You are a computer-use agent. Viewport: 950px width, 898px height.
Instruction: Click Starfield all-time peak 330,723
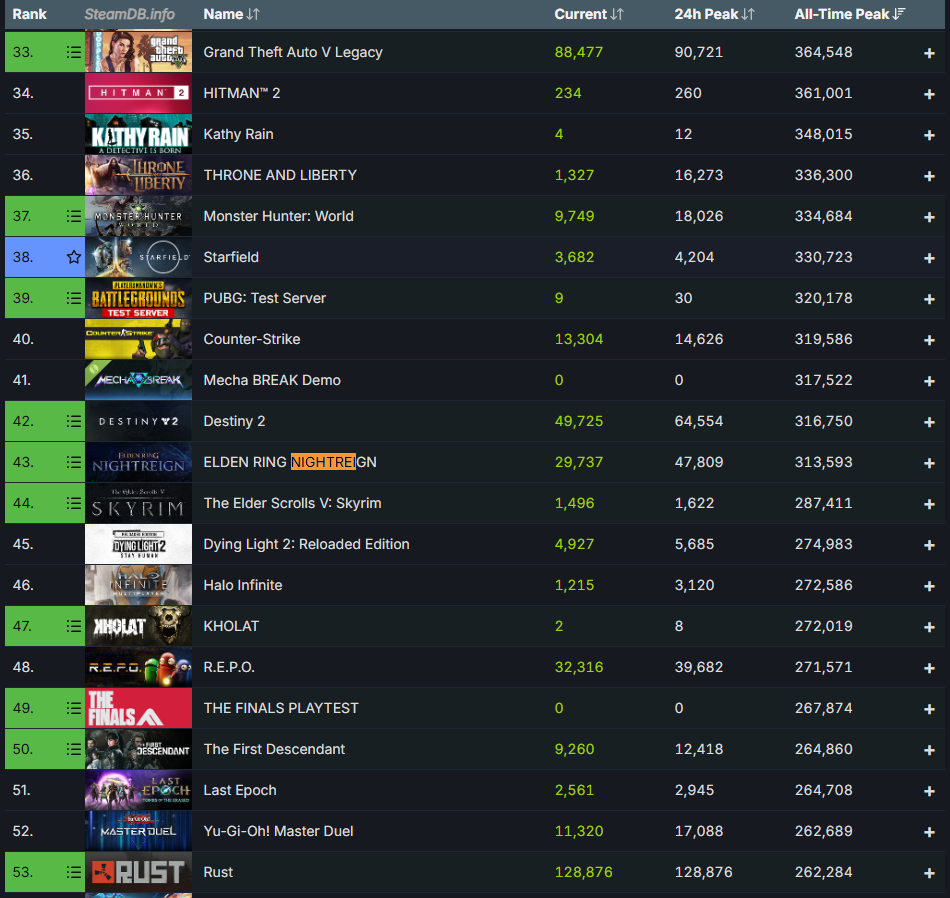coord(823,257)
